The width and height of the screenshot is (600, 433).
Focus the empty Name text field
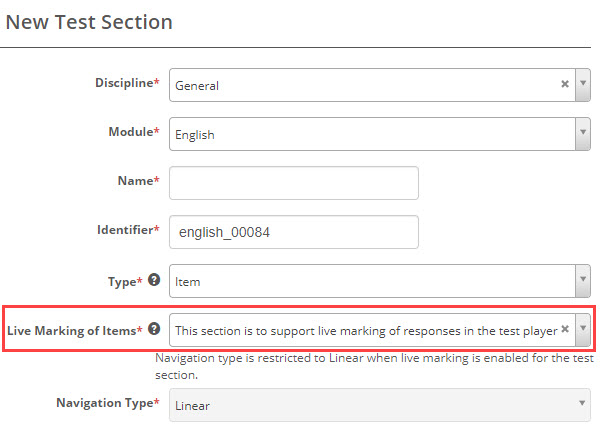294,183
